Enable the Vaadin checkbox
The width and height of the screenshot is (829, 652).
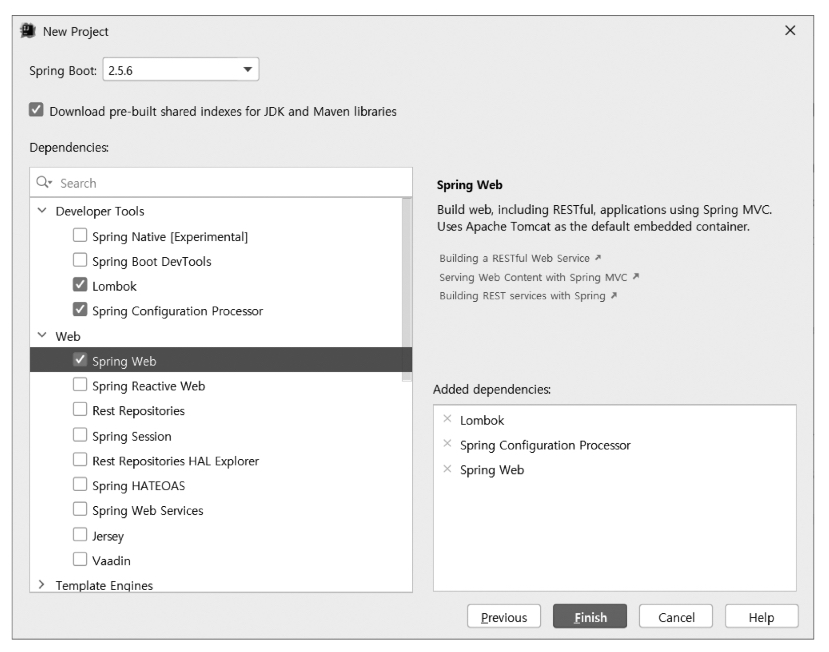click(x=80, y=559)
